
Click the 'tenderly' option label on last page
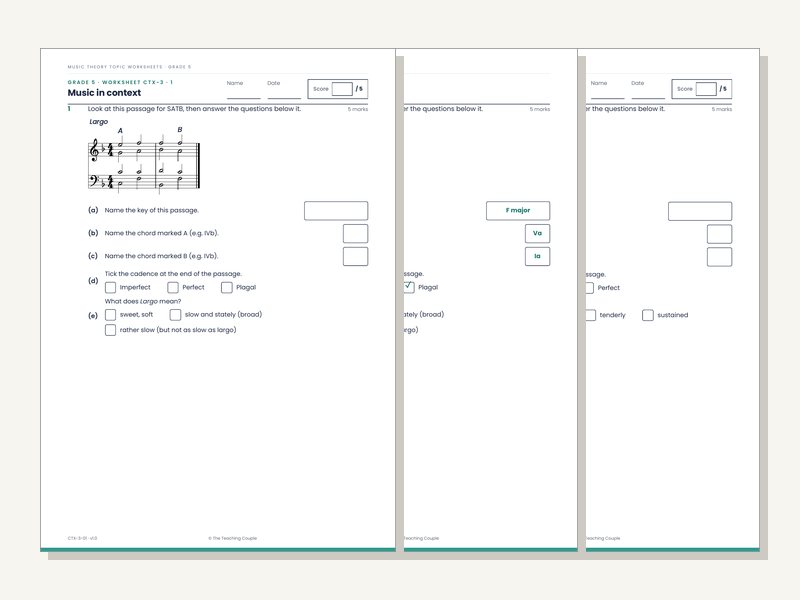[x=612, y=315]
